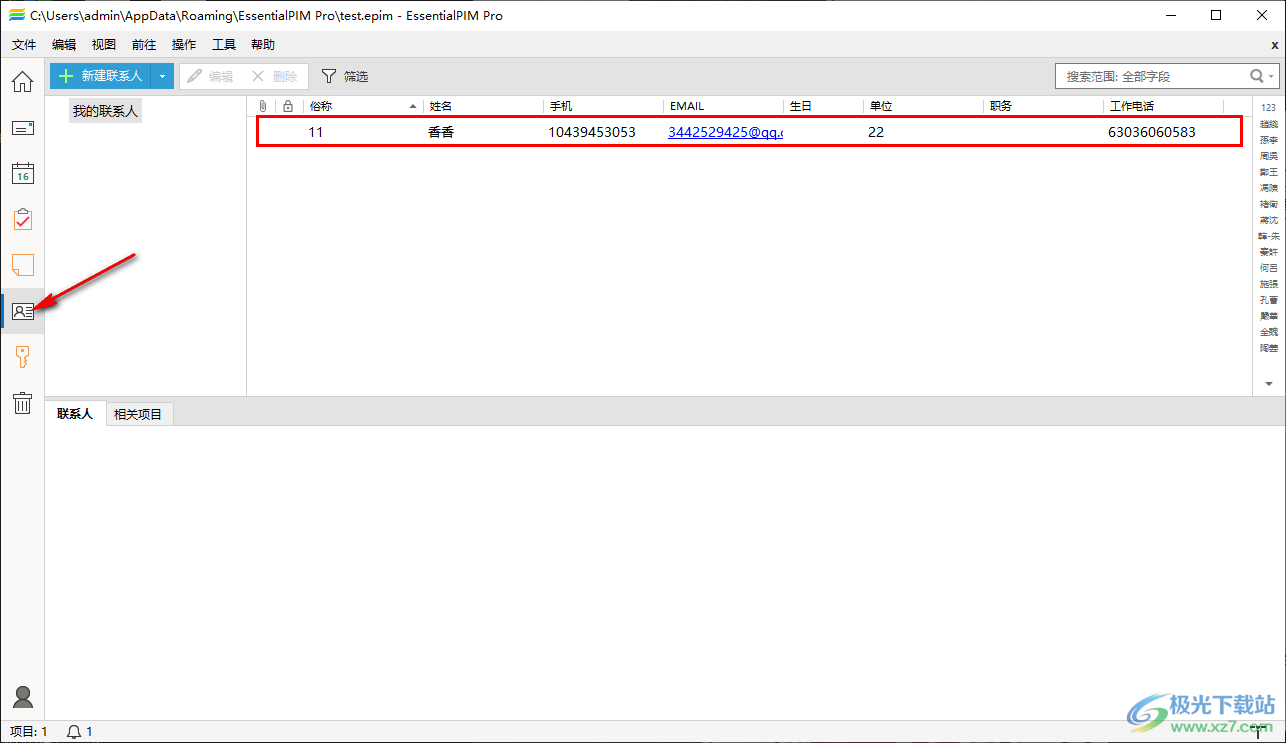Click the company cell 22
This screenshot has width=1286, height=743.
tap(876, 132)
